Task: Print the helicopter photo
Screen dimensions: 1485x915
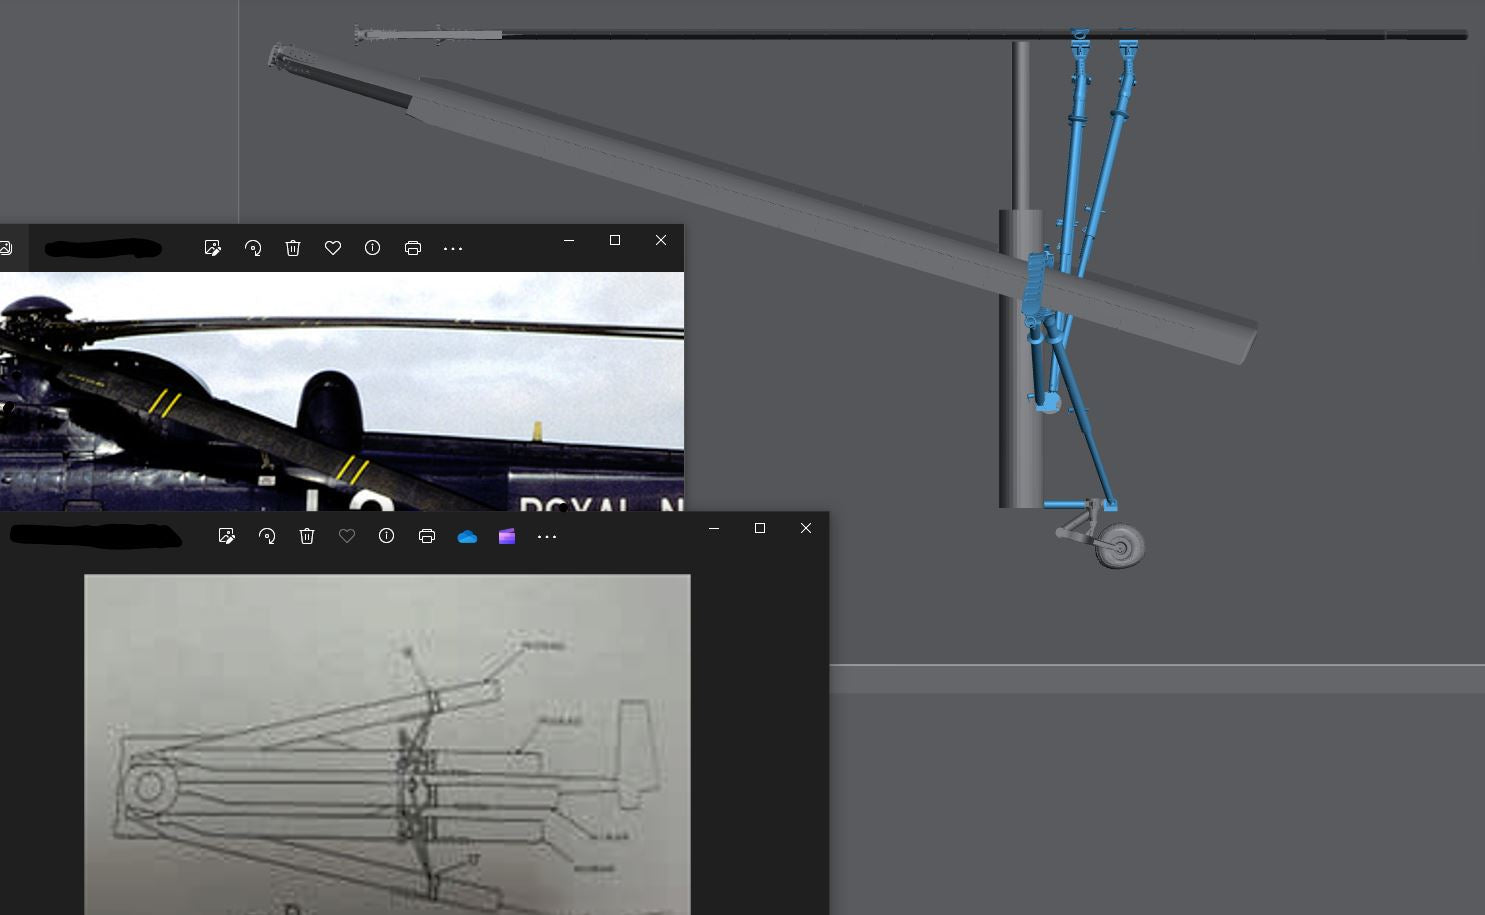Action: pyautogui.click(x=413, y=248)
